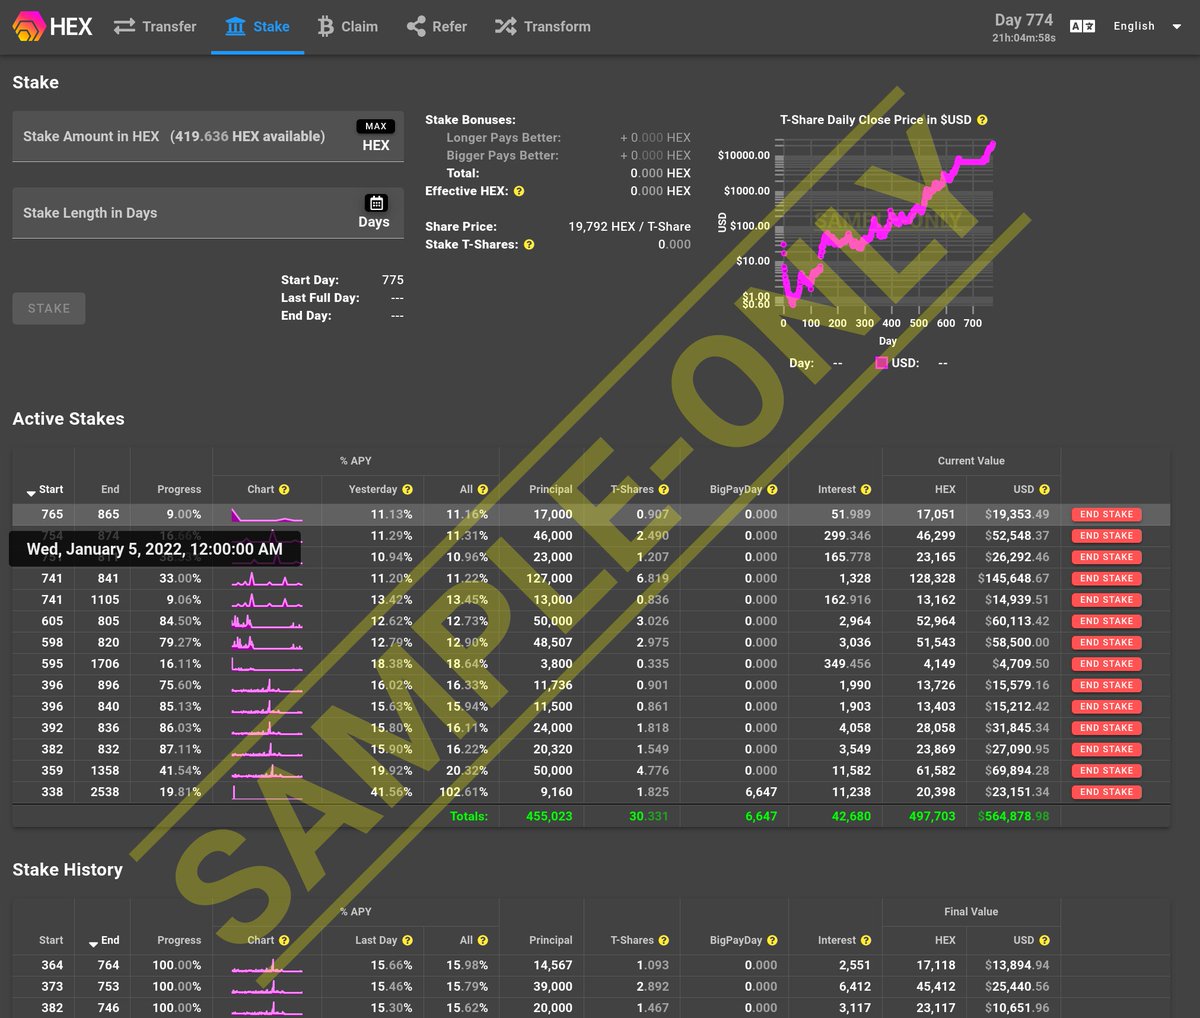1200x1018 pixels.
Task: Click Interest help icon in Active Stakes
Action: pos(866,490)
